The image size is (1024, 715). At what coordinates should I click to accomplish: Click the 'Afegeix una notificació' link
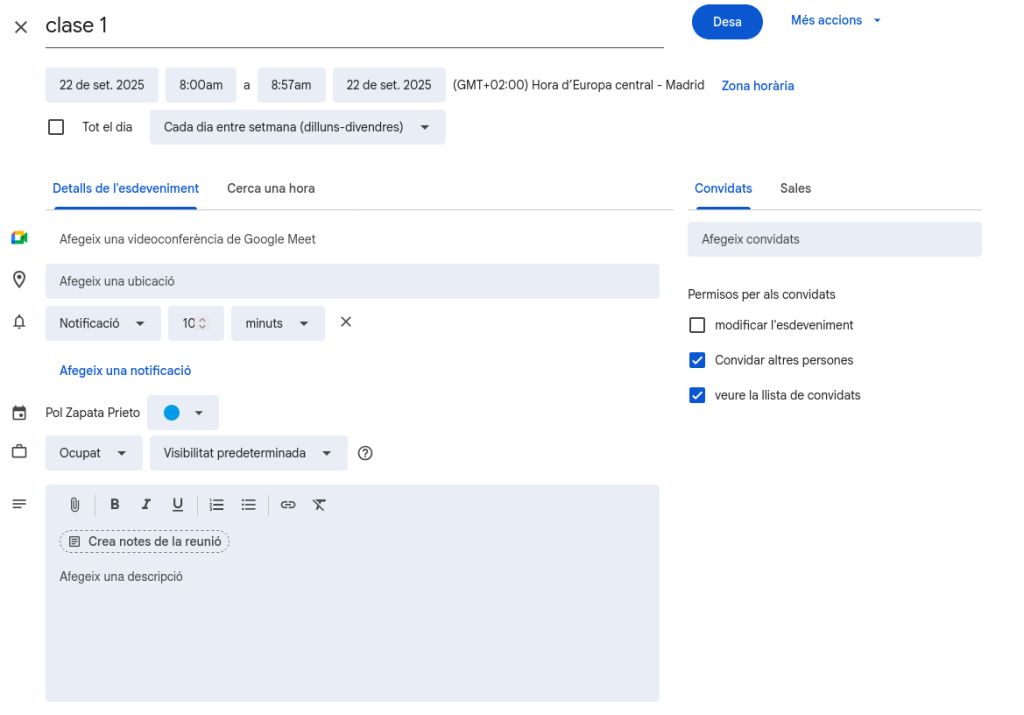click(125, 370)
